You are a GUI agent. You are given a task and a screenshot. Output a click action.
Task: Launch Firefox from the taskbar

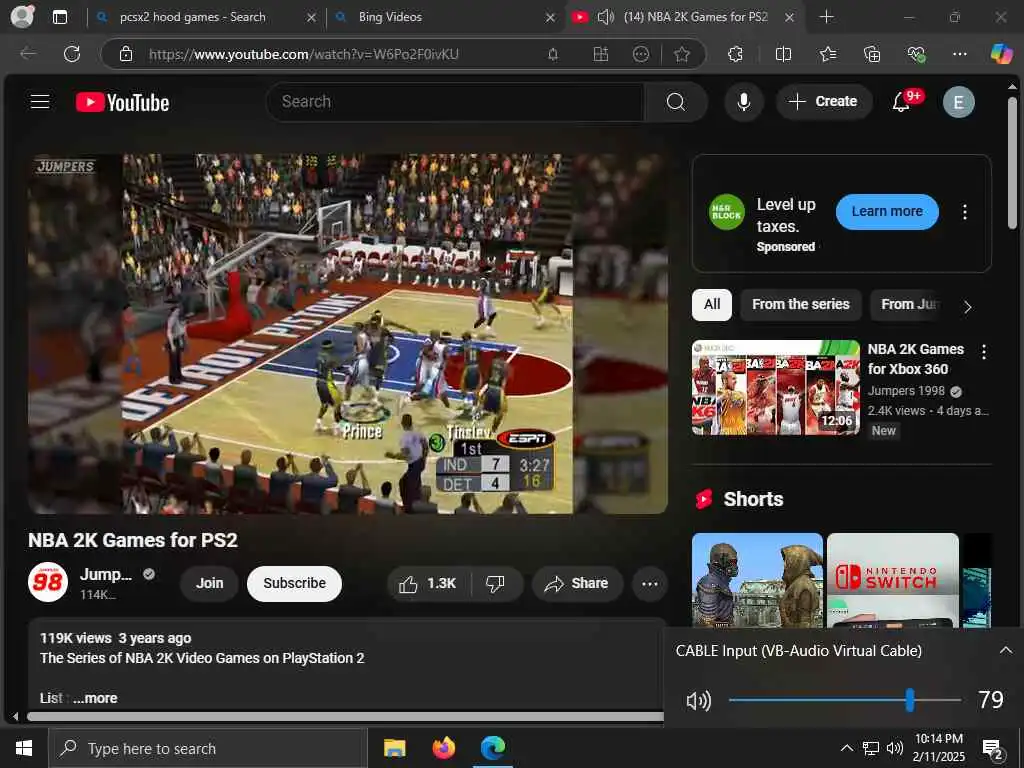pyautogui.click(x=444, y=748)
